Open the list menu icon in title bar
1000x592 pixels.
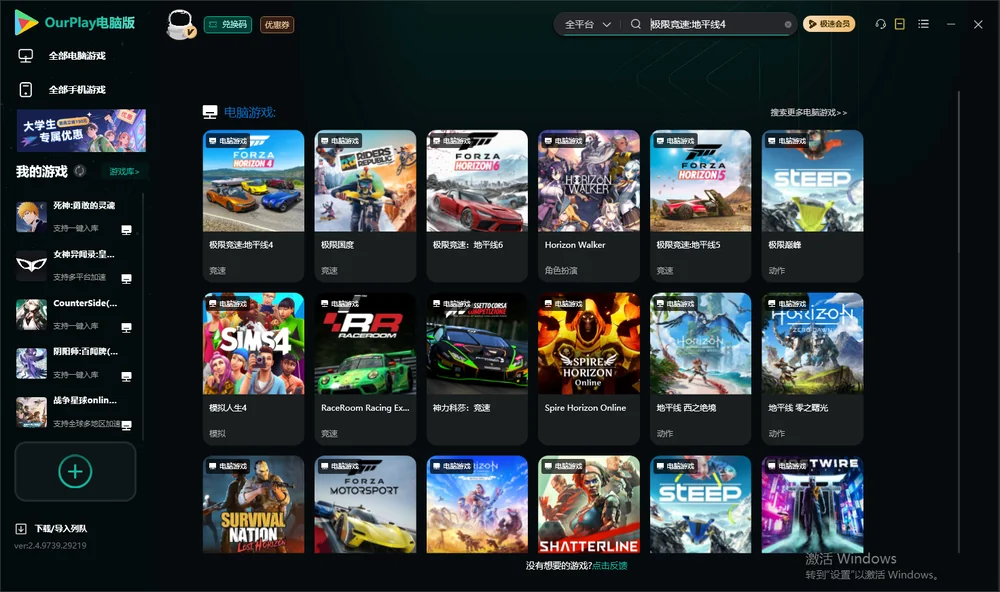click(923, 24)
